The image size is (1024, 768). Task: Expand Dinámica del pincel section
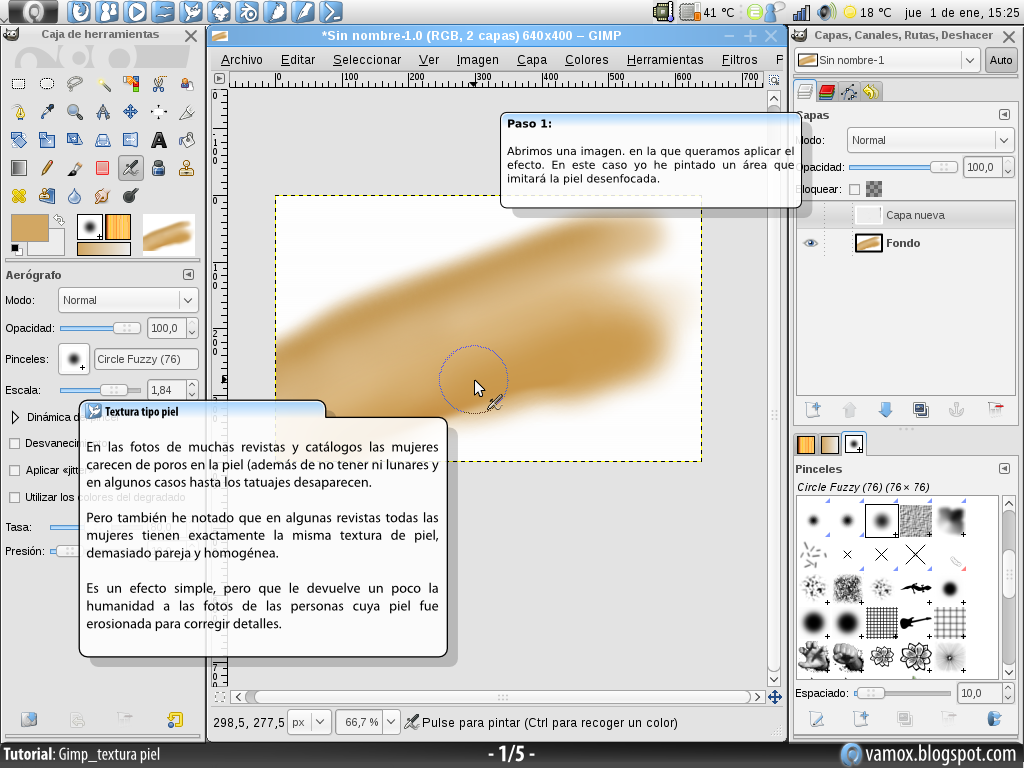[15, 417]
